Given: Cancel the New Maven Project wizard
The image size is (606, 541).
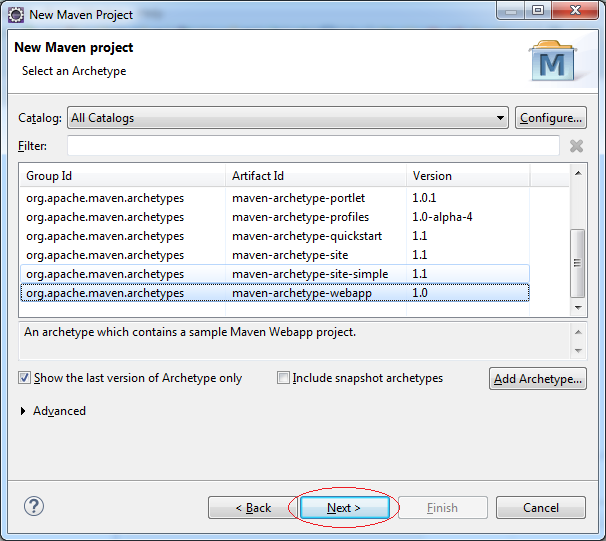Looking at the screenshot, I should tap(541, 507).
